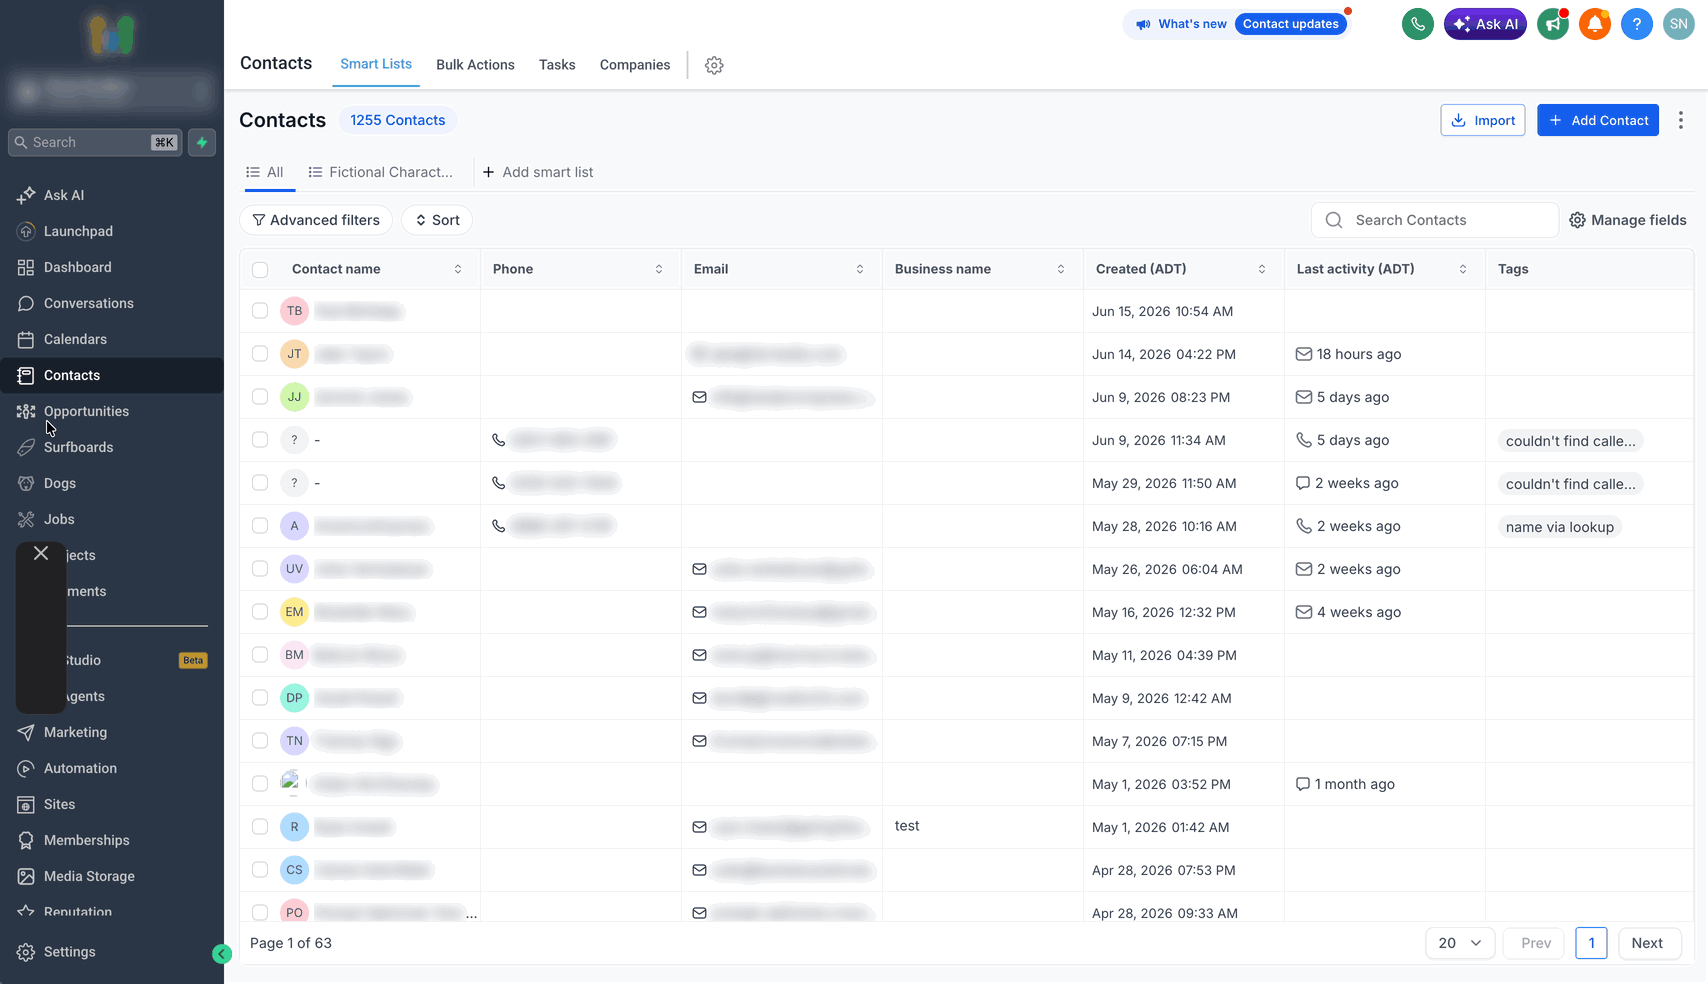Viewport: 1708px width, 984px height.
Task: Click the green megaphone announcements icon
Action: click(x=1552, y=24)
